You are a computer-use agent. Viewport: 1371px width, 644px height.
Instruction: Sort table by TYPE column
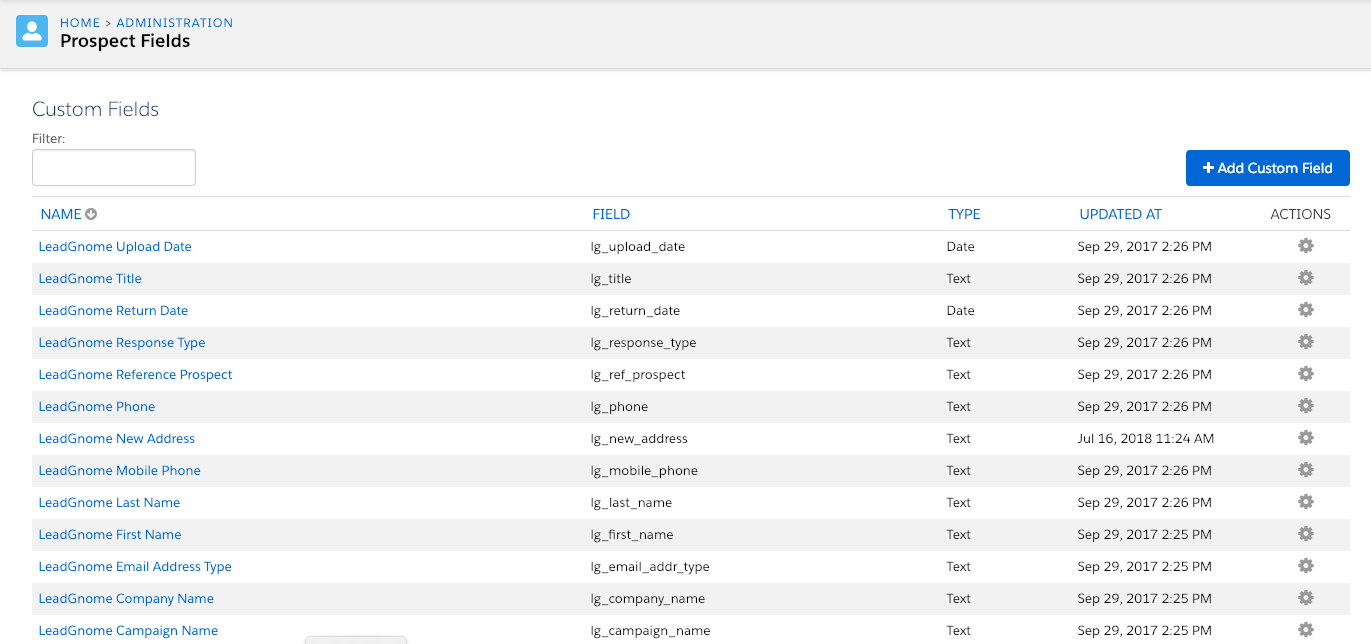coord(964,214)
